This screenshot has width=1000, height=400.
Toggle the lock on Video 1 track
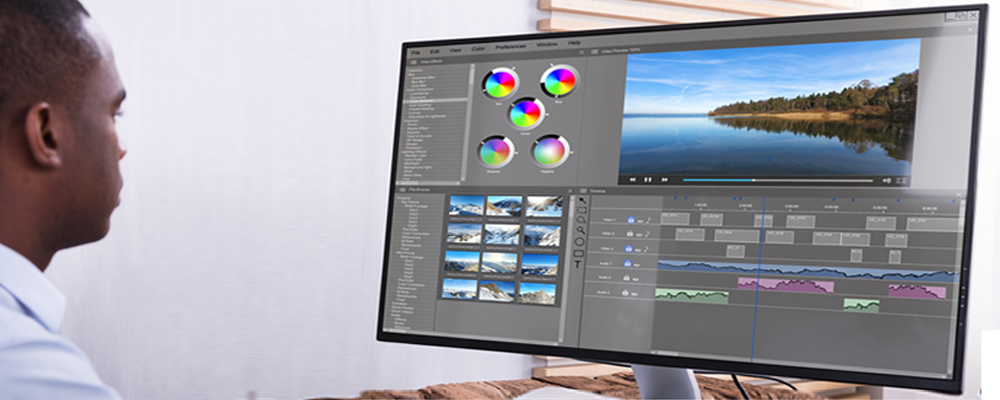point(632,219)
